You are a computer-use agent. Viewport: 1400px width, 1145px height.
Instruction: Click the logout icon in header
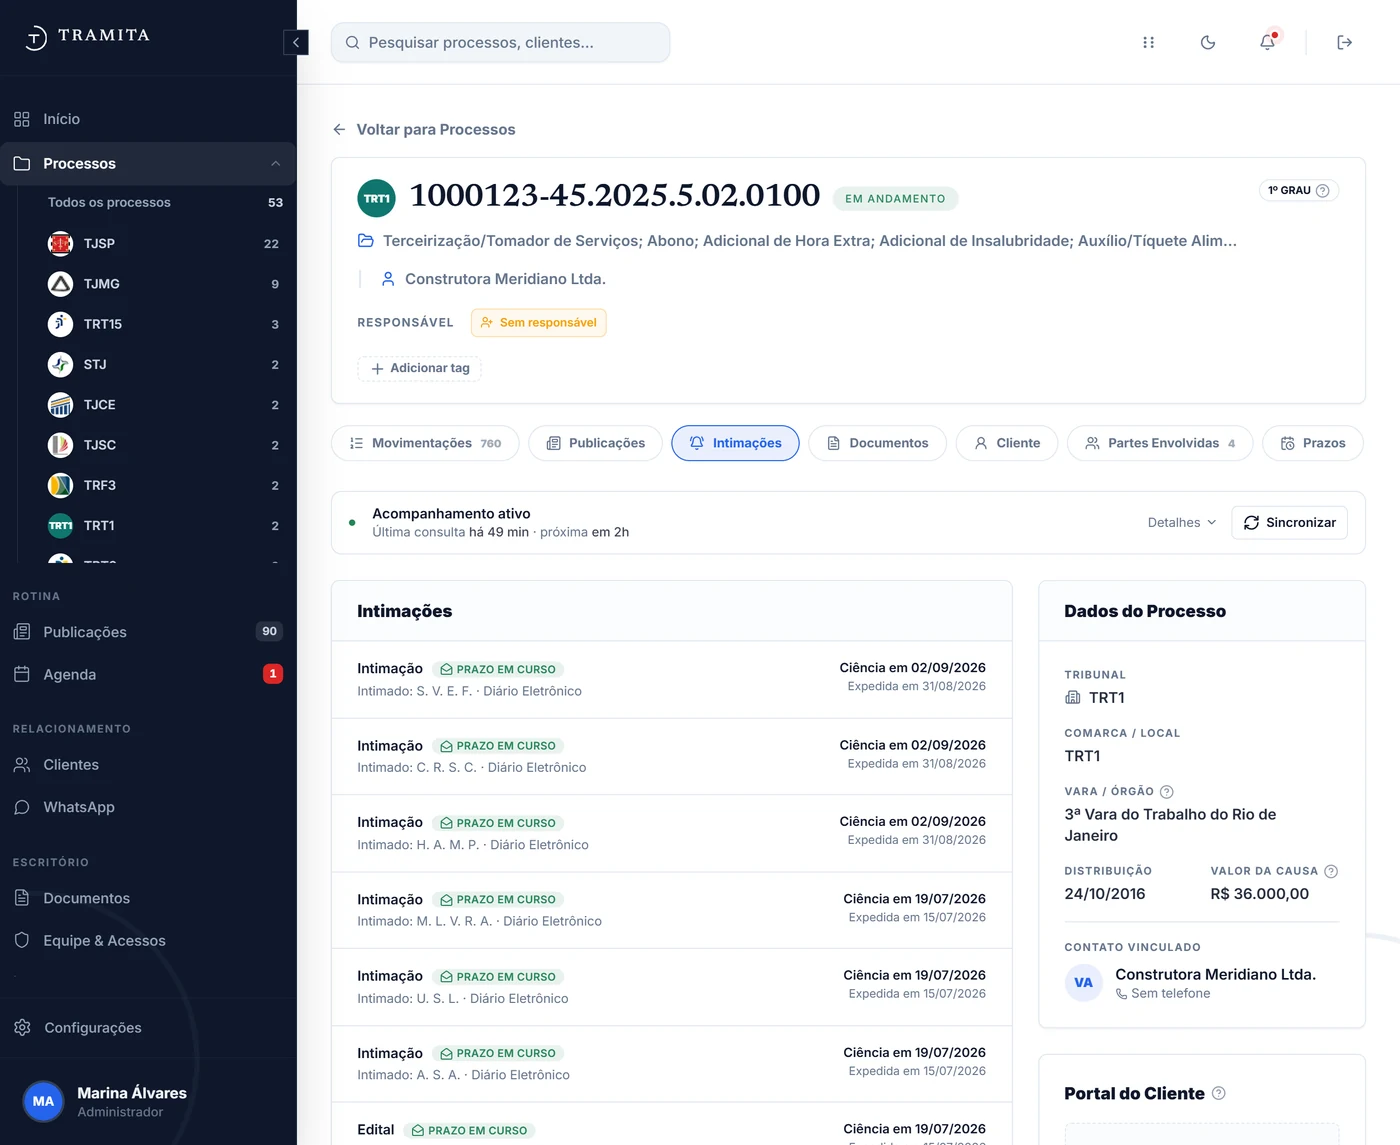coord(1344,42)
